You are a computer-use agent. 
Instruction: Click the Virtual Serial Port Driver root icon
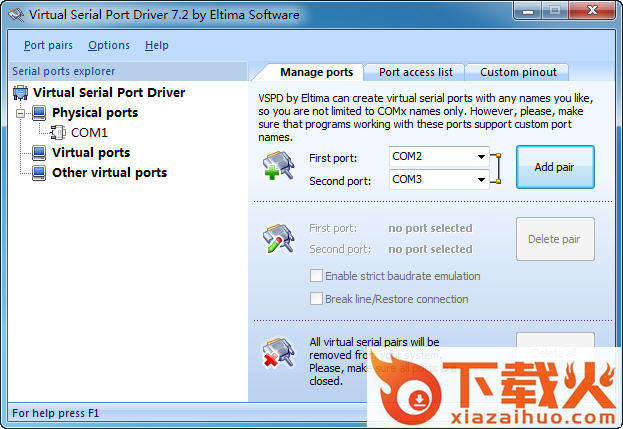[20, 93]
